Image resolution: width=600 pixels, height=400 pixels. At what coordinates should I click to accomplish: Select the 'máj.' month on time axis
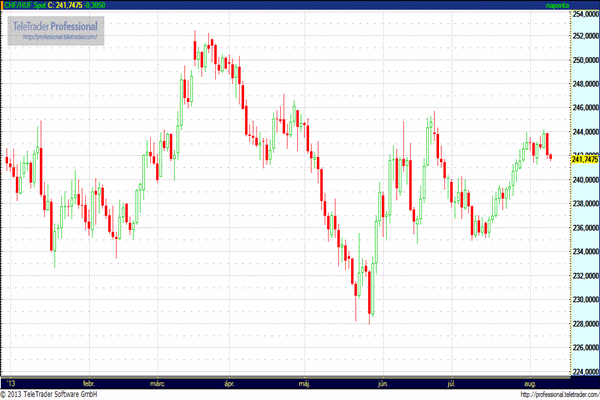[305, 382]
